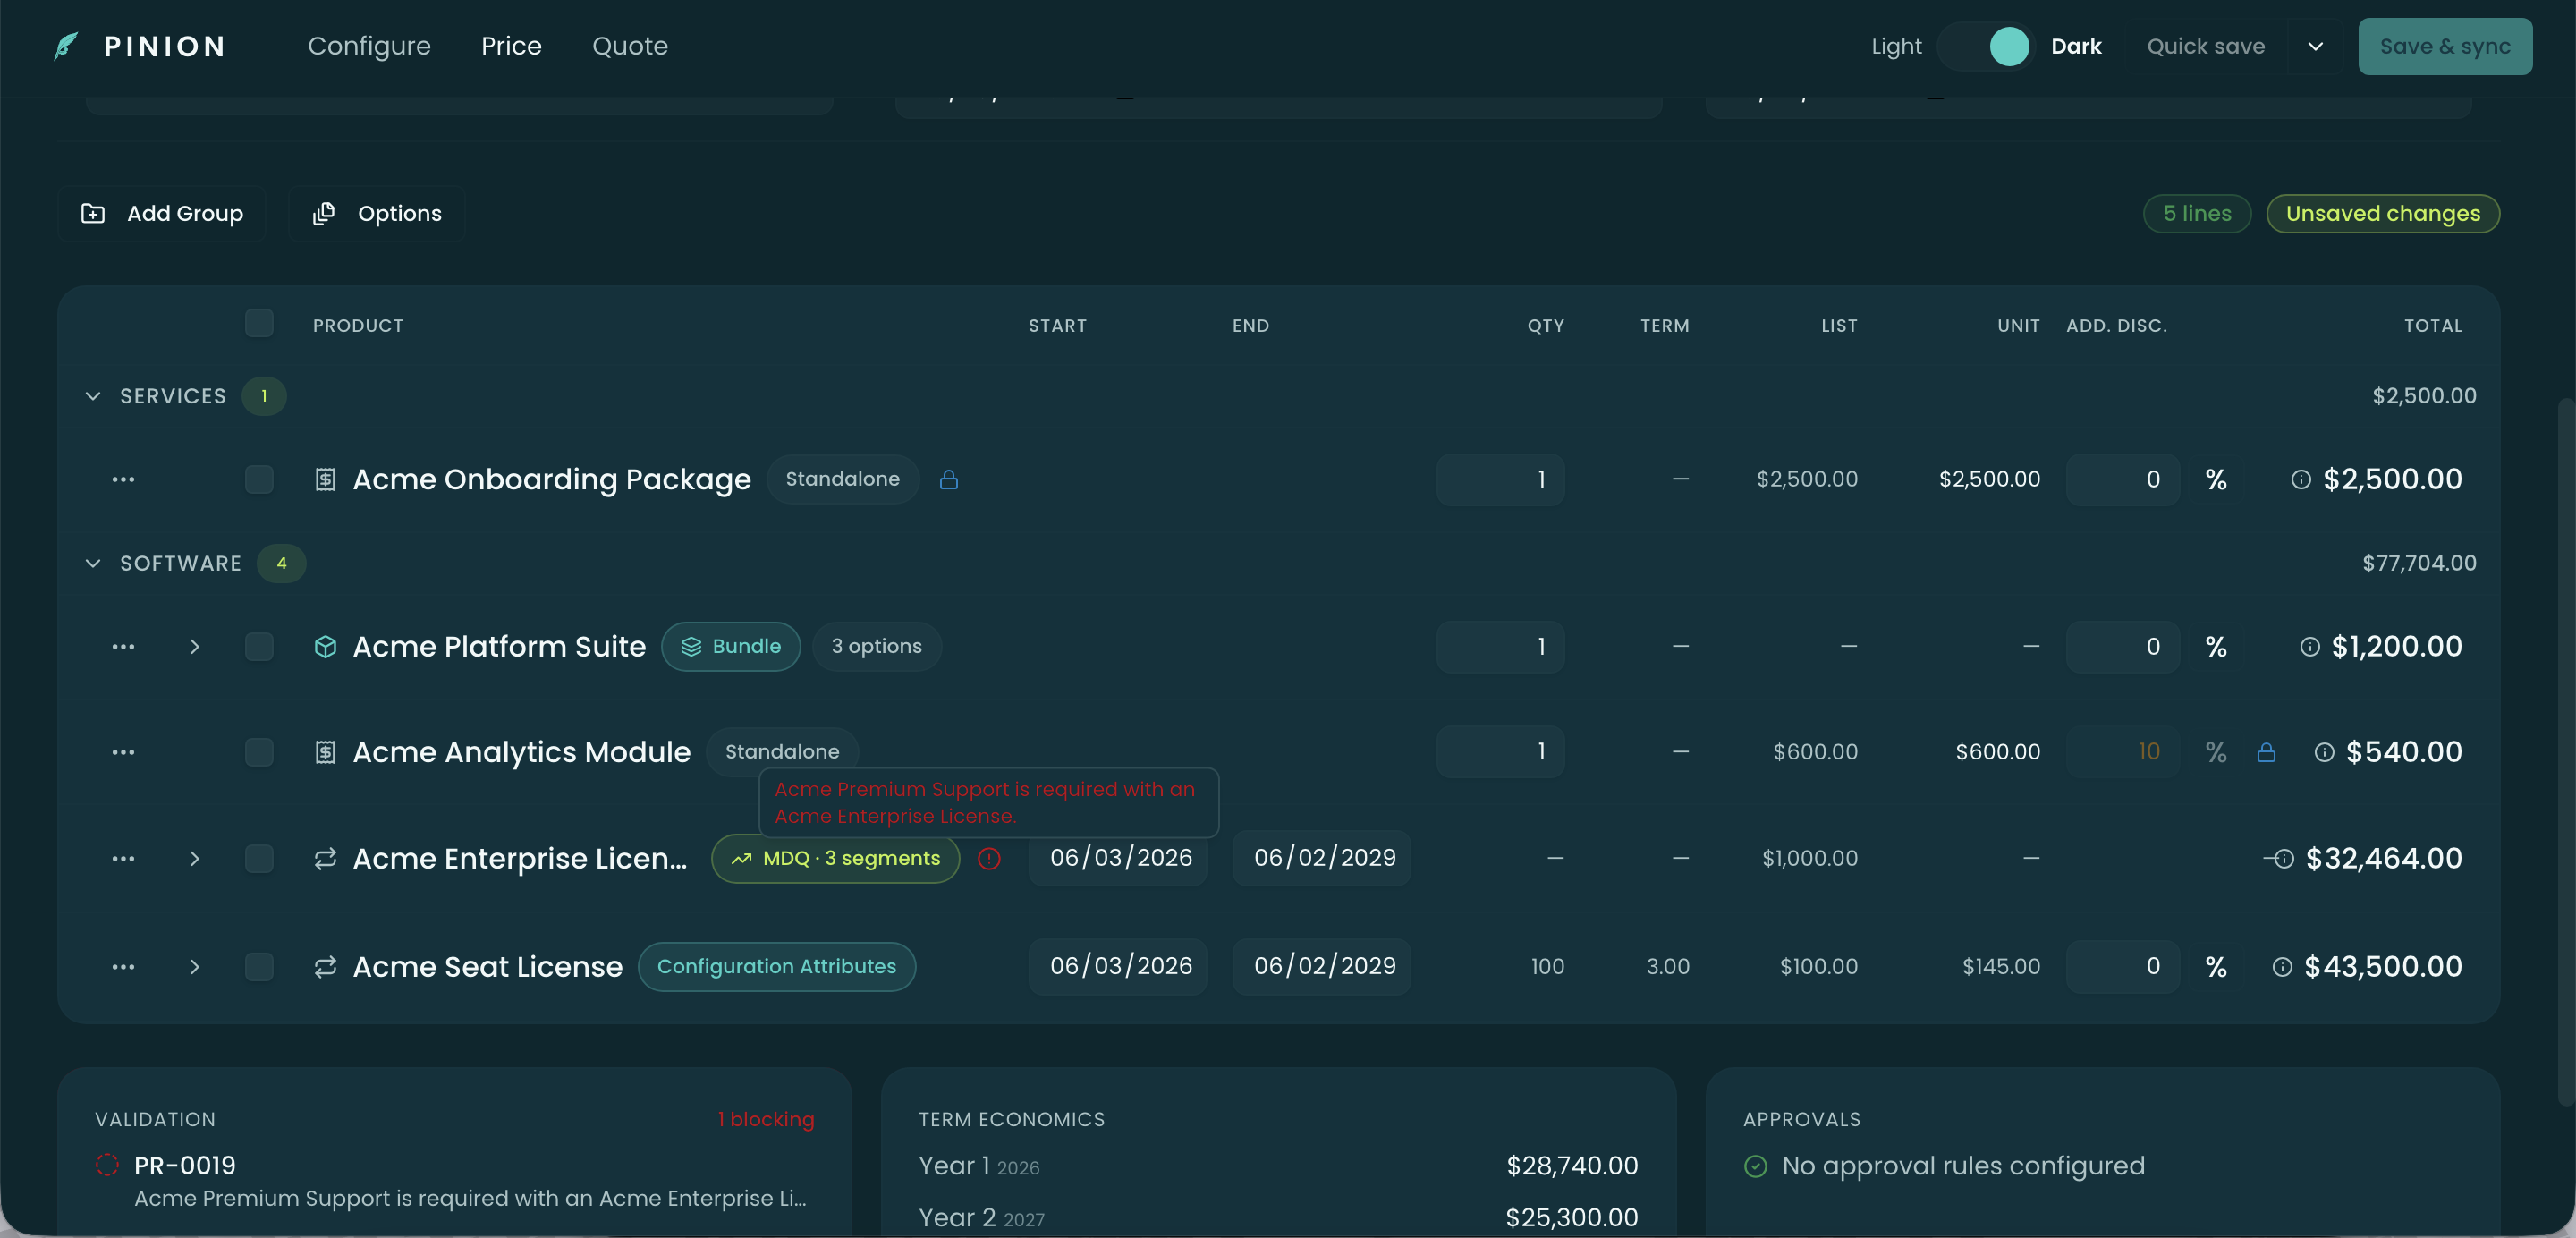Click the lock icon beside Acme Onboarding Package

(x=949, y=479)
